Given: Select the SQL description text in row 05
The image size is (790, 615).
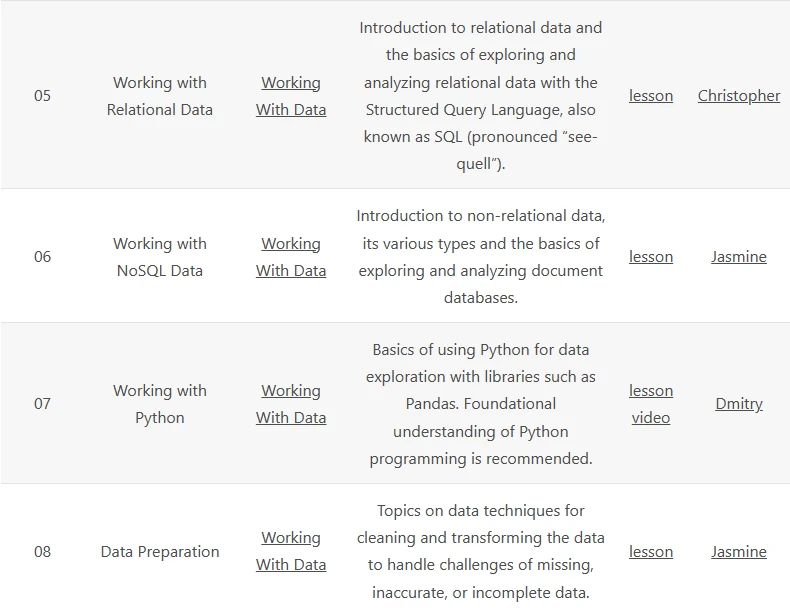Looking at the screenshot, I should pos(481,96).
